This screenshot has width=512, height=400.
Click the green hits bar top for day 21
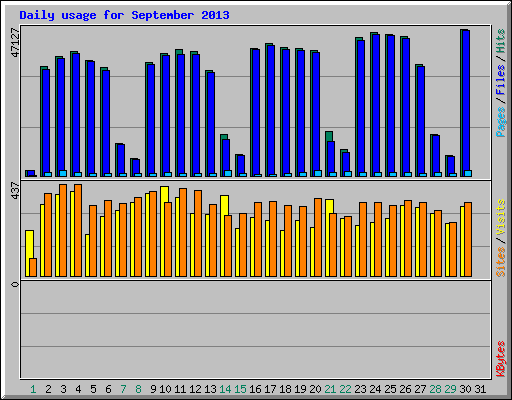[329, 136]
